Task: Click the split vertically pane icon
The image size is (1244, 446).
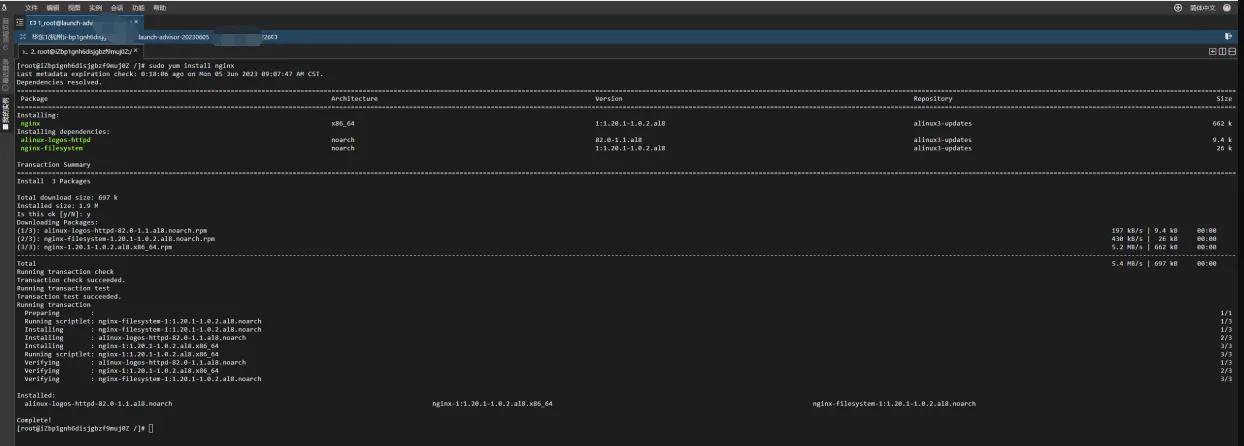Action: [x=1222, y=51]
